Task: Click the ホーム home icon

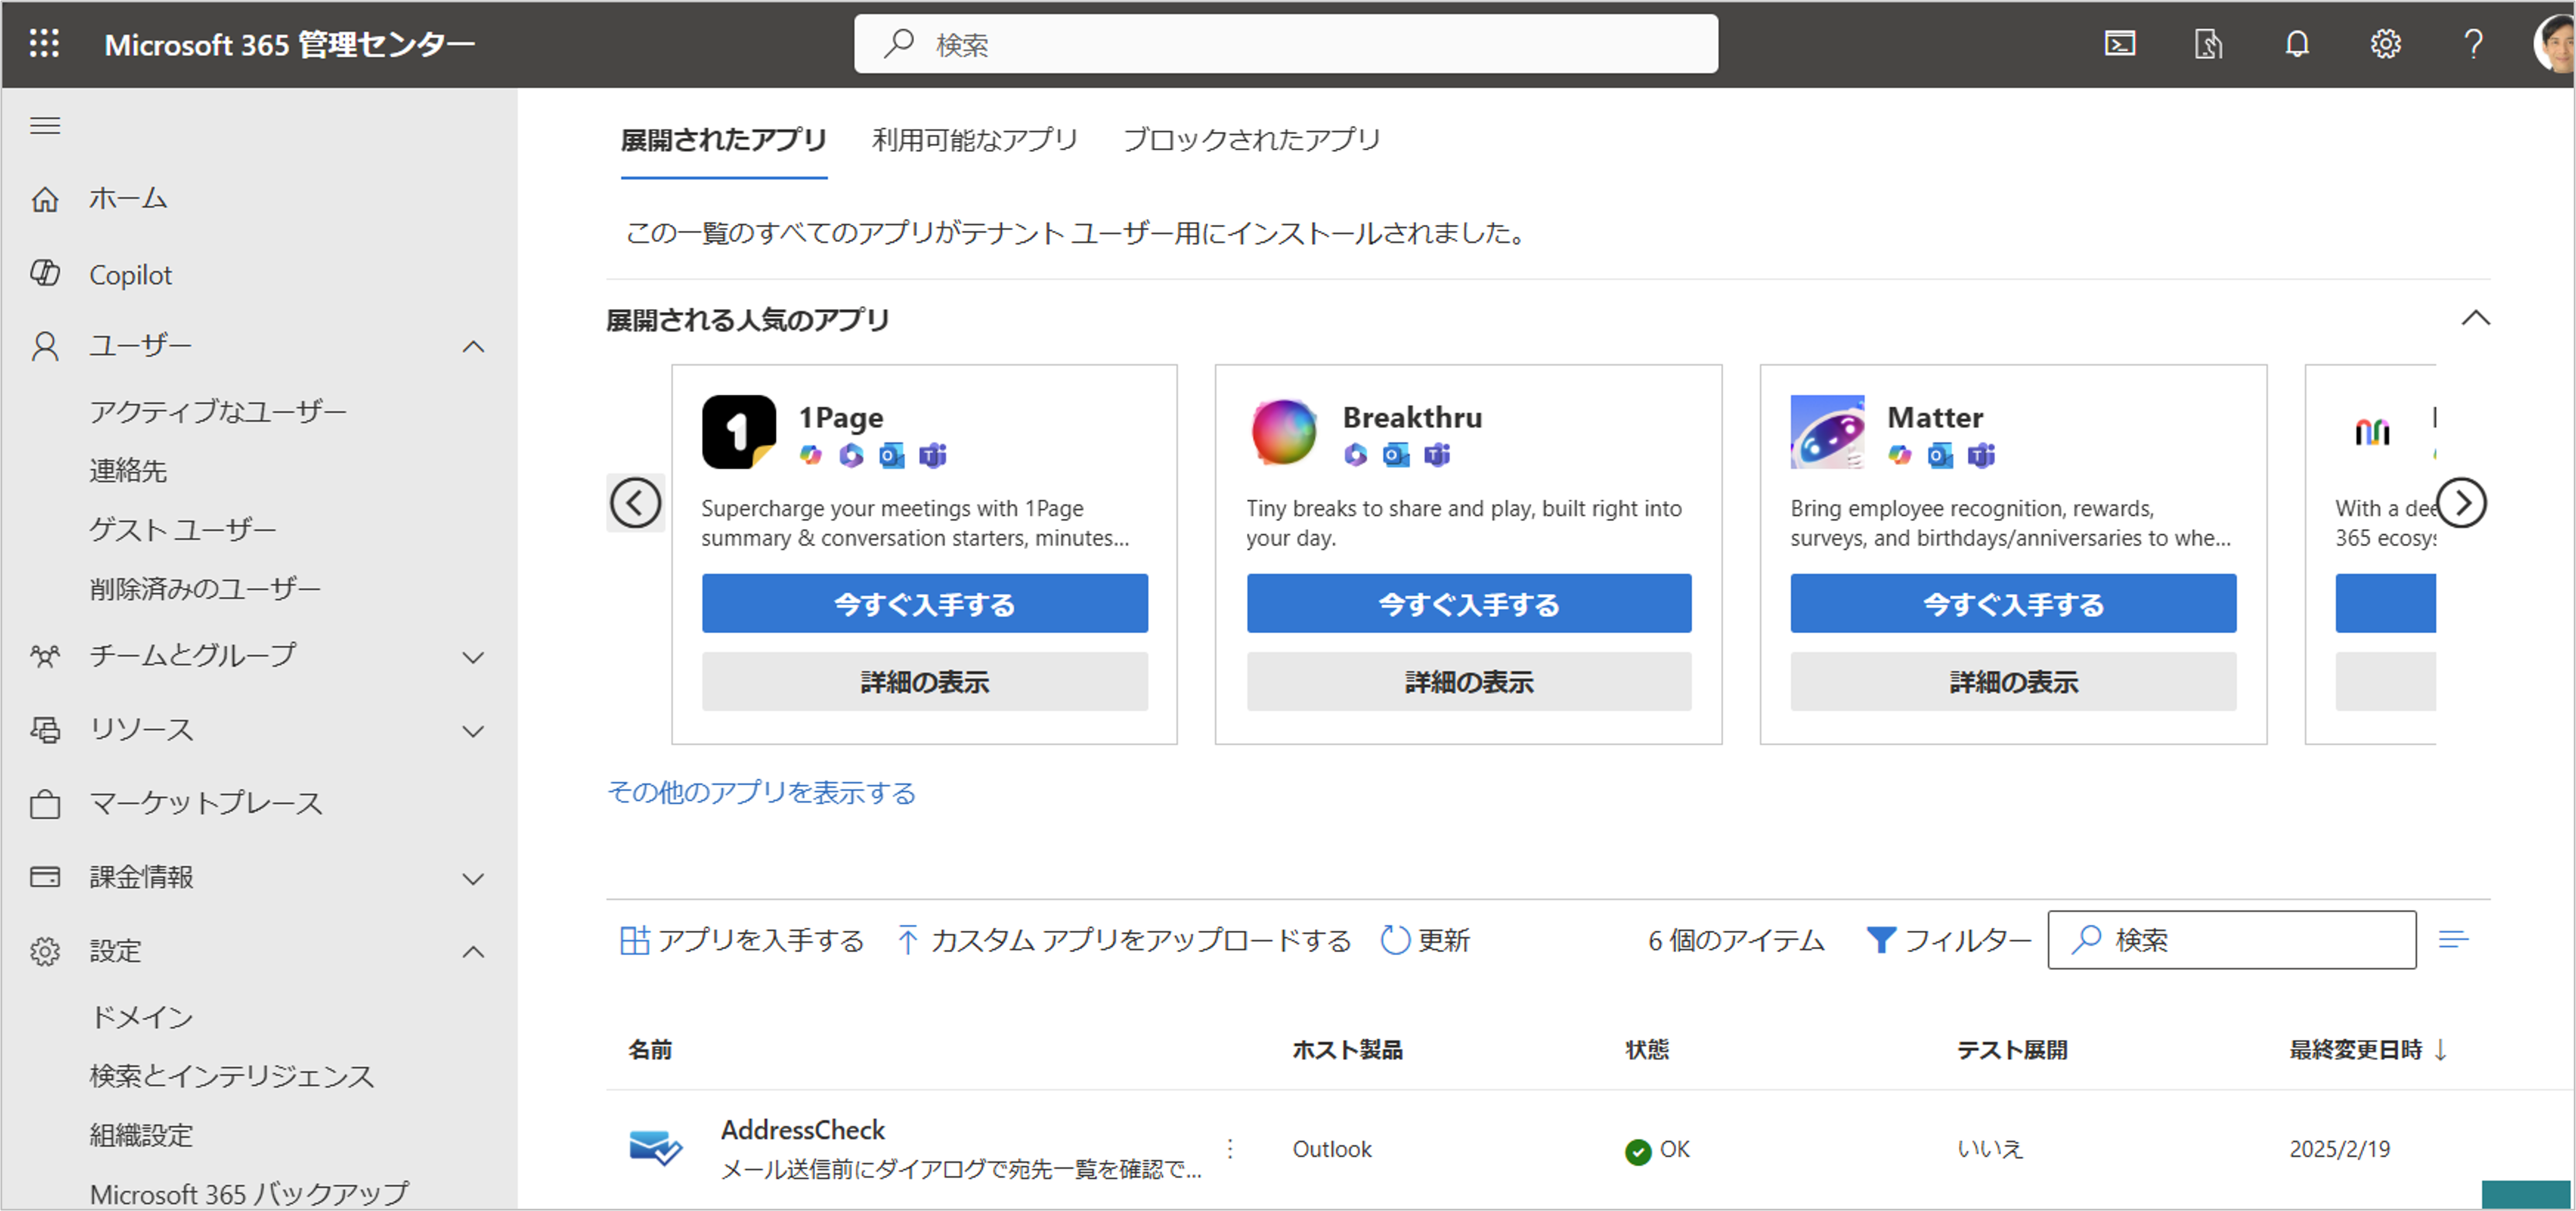Action: pos(45,199)
